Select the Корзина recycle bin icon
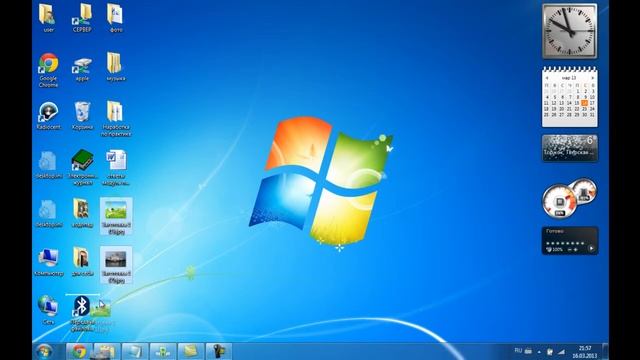 [x=82, y=116]
